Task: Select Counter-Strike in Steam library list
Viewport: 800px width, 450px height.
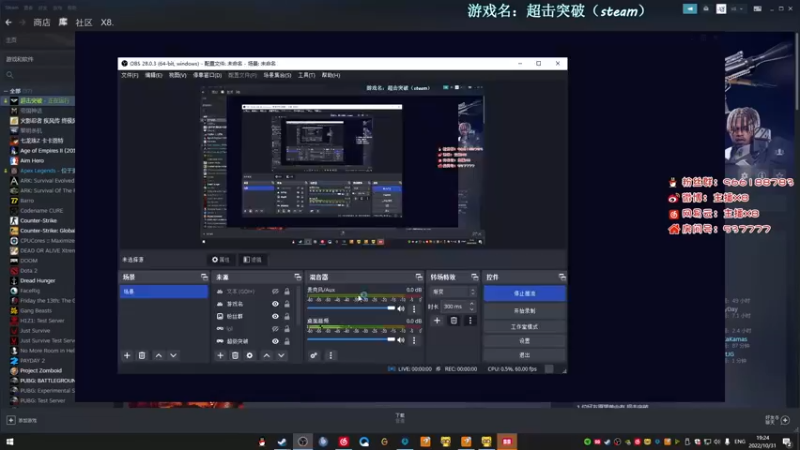Action: [38, 220]
